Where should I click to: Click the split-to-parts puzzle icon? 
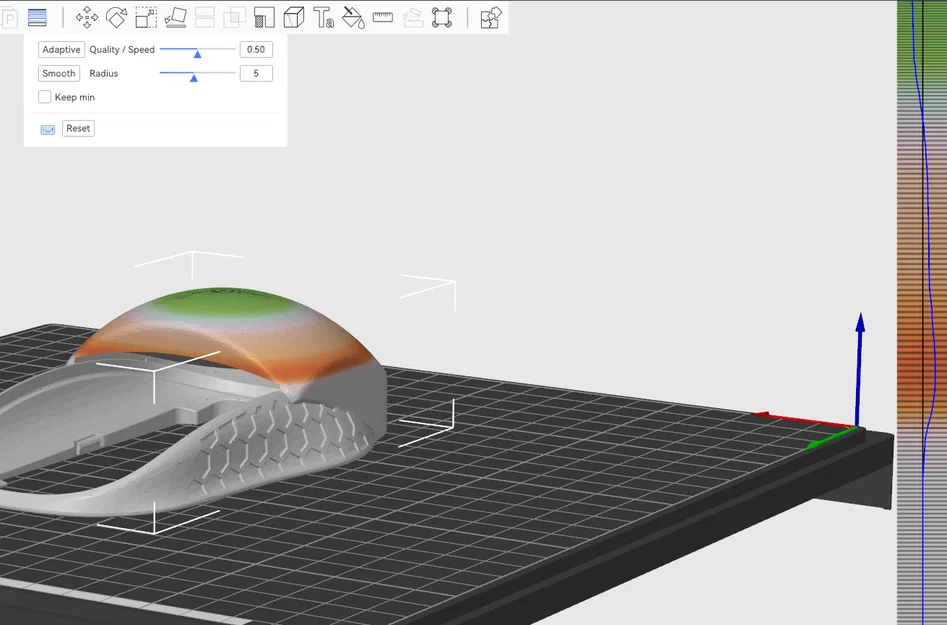pyautogui.click(x=489, y=17)
